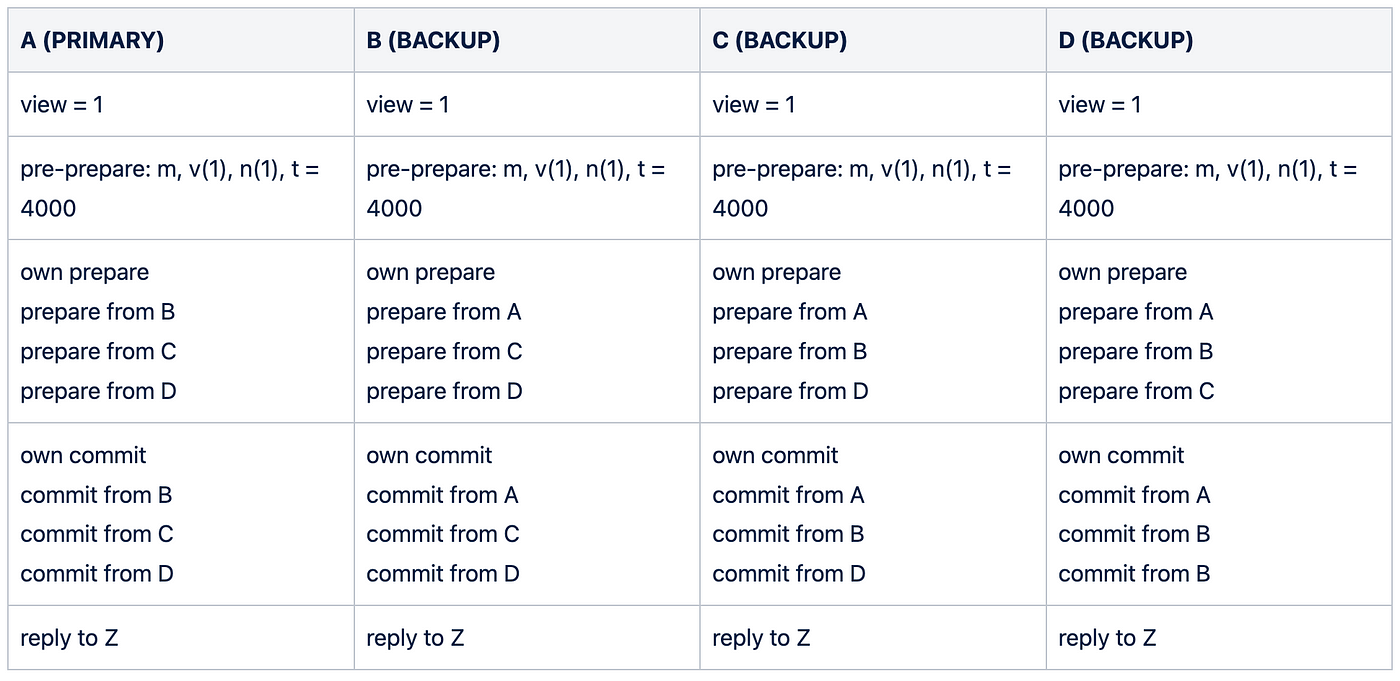Click 'view = 1' under A (PRIMARY)
The width and height of the screenshot is (1400, 681).
coord(62,105)
